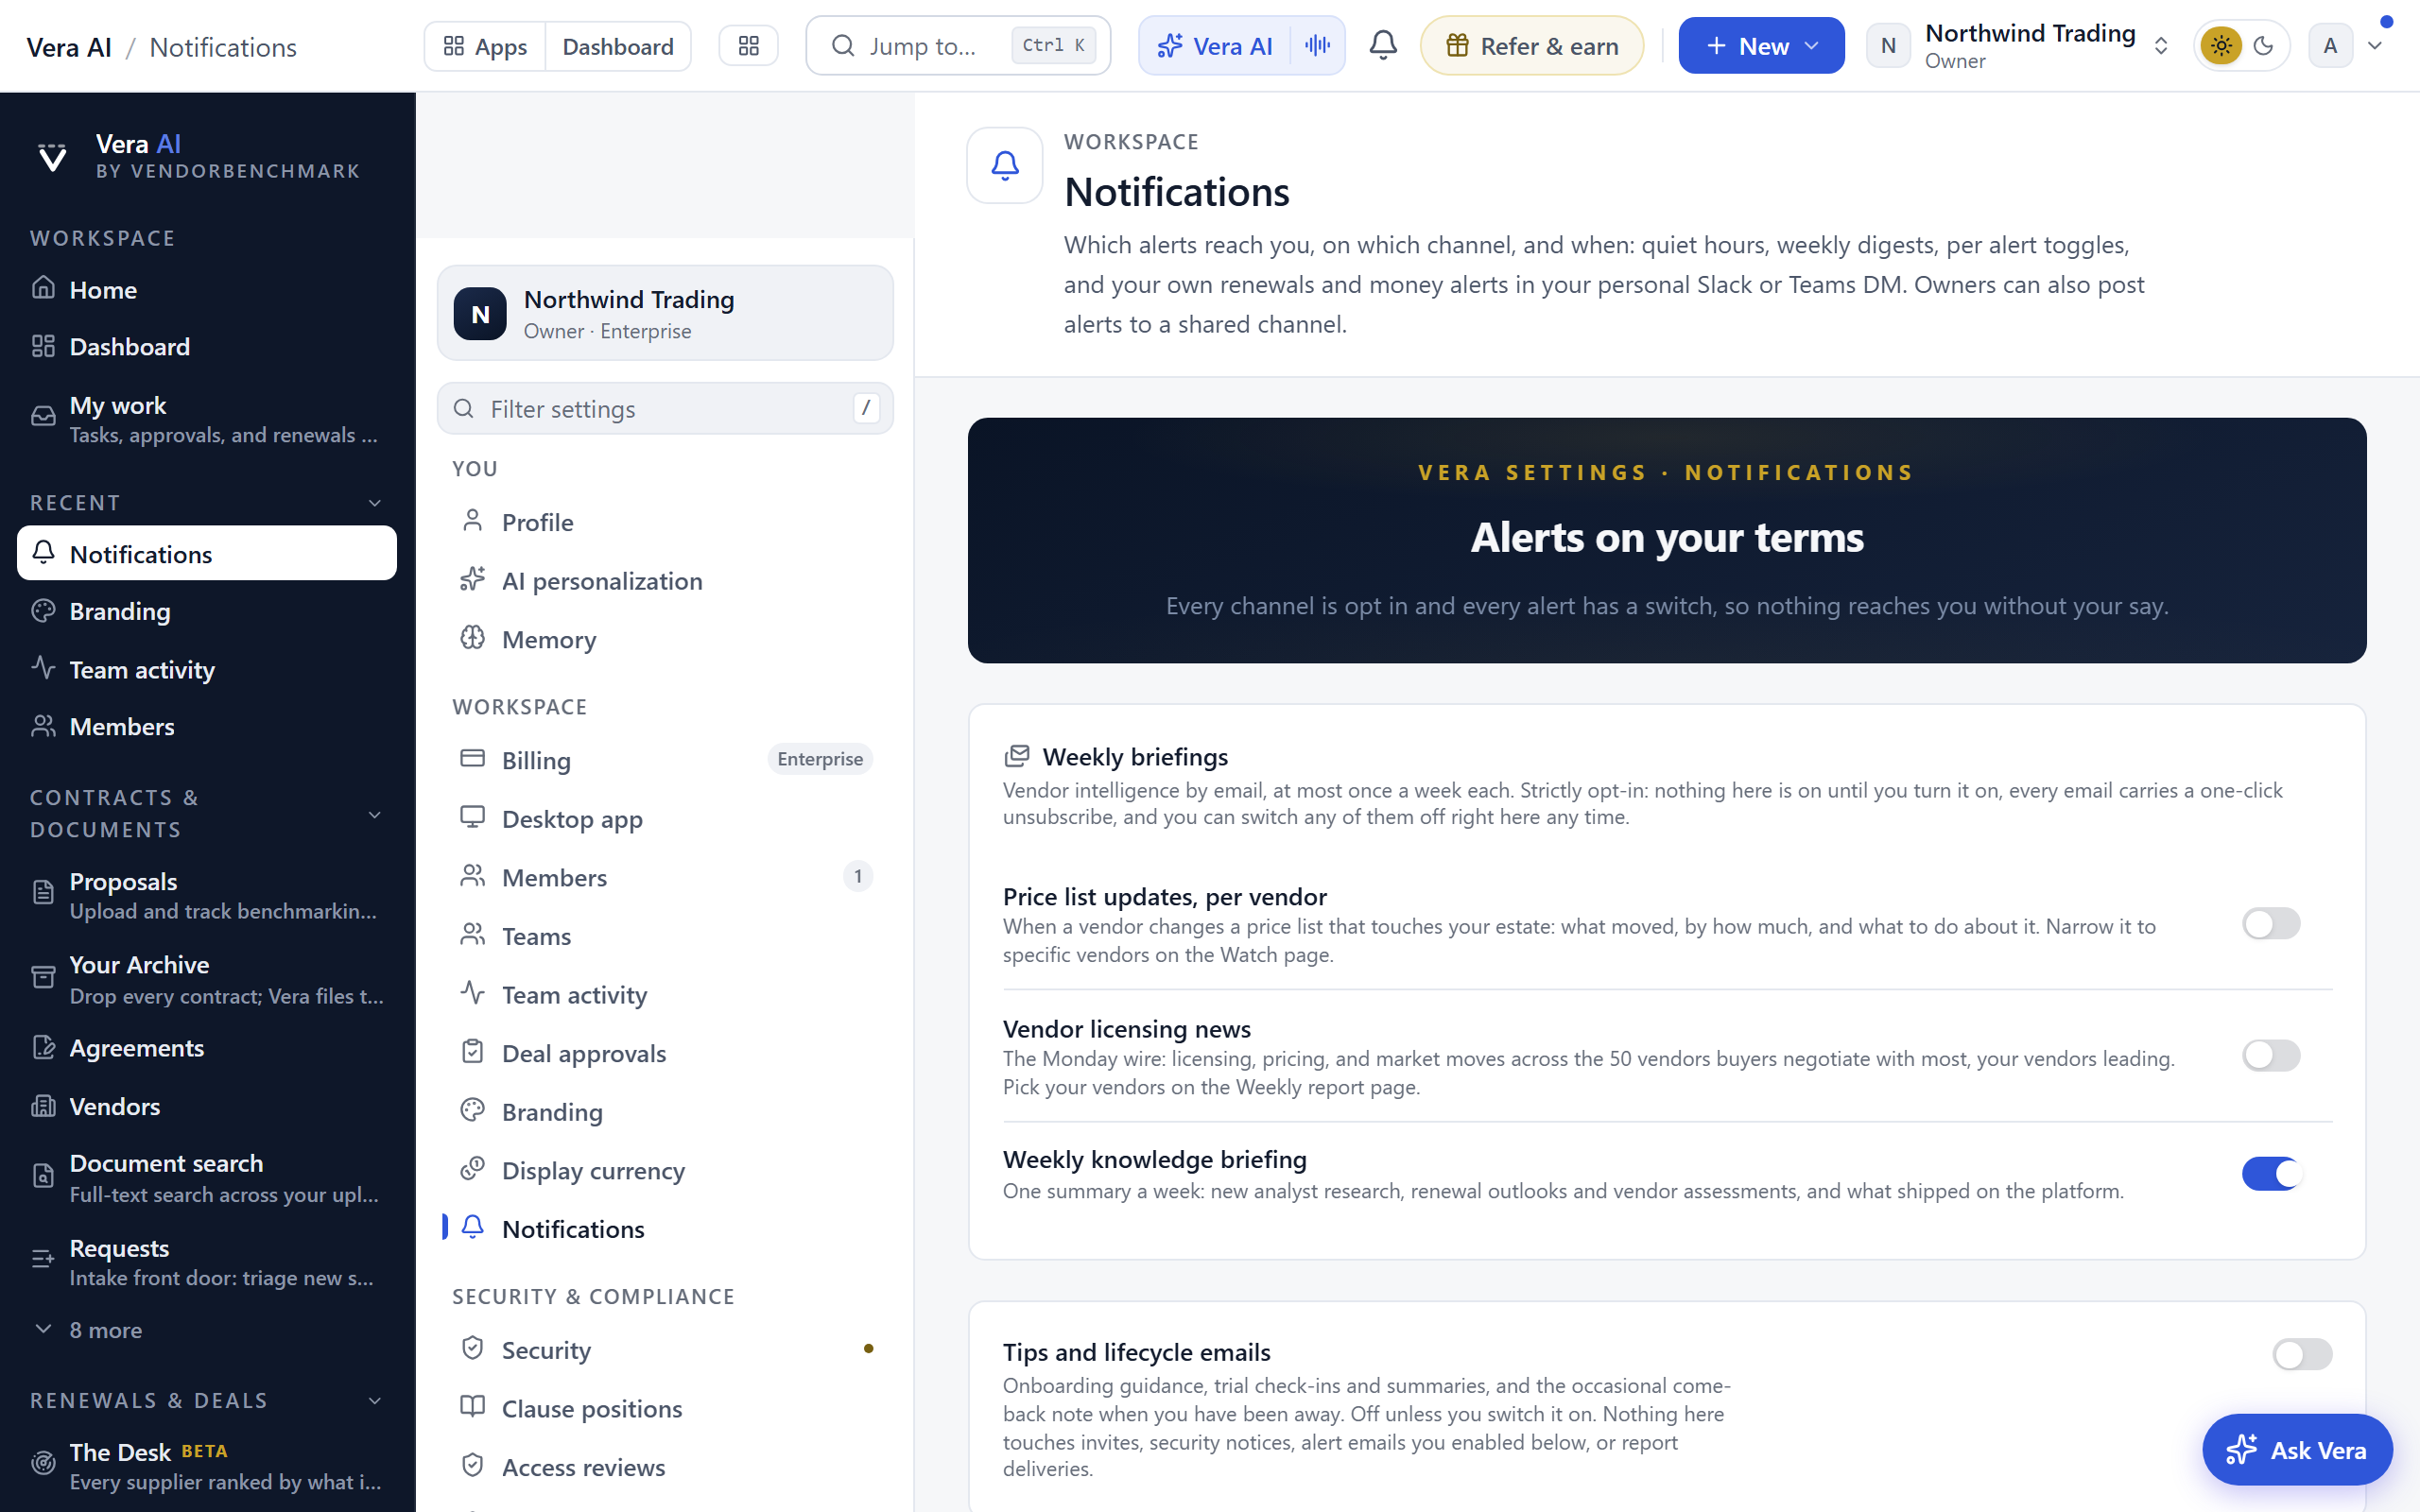Viewport: 2420px width, 1512px height.
Task: Disable Weekly knowledge briefing toggle
Action: coord(2271,1173)
